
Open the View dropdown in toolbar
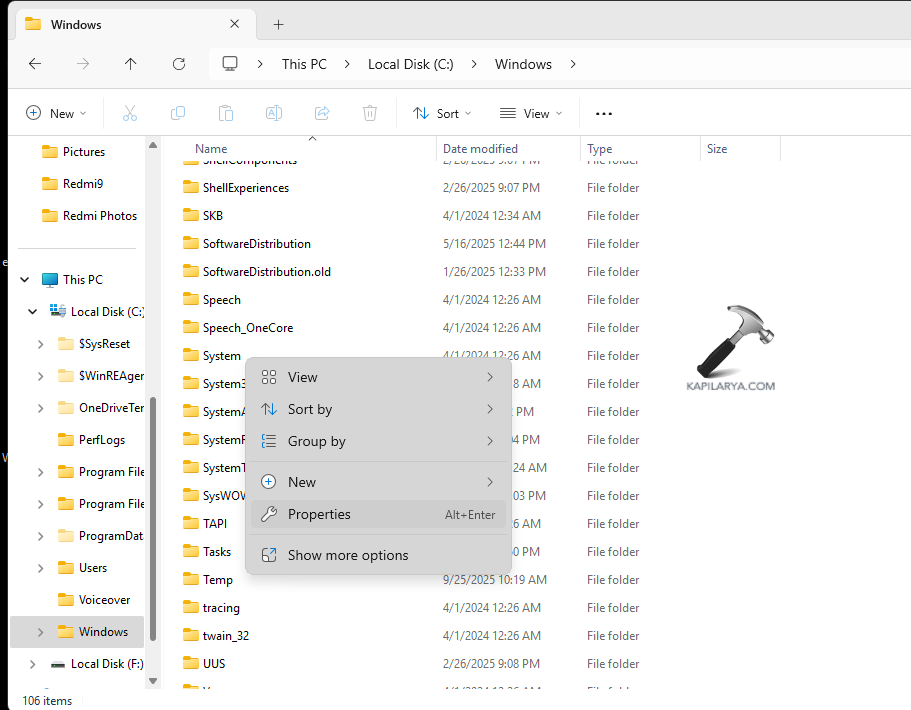(531, 114)
